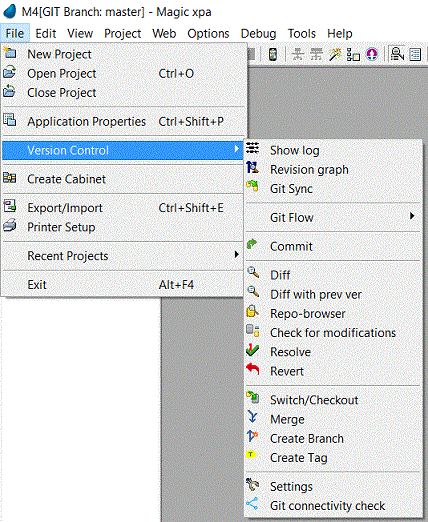Click the Show log icon
The height and width of the screenshot is (522, 428).
point(253,148)
